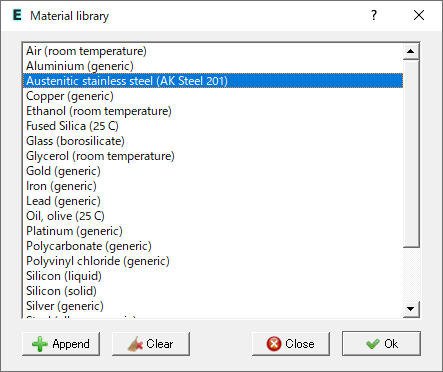Click the scrollbar up arrow

pos(411,51)
